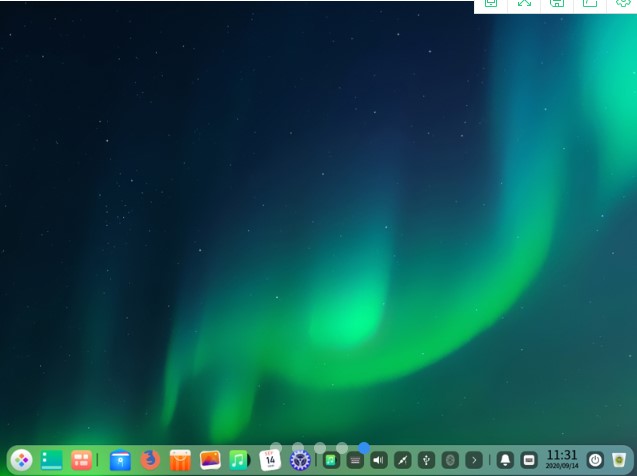The image size is (637, 476).
Task: Click the green system monitor tray icon
Action: coord(330,460)
